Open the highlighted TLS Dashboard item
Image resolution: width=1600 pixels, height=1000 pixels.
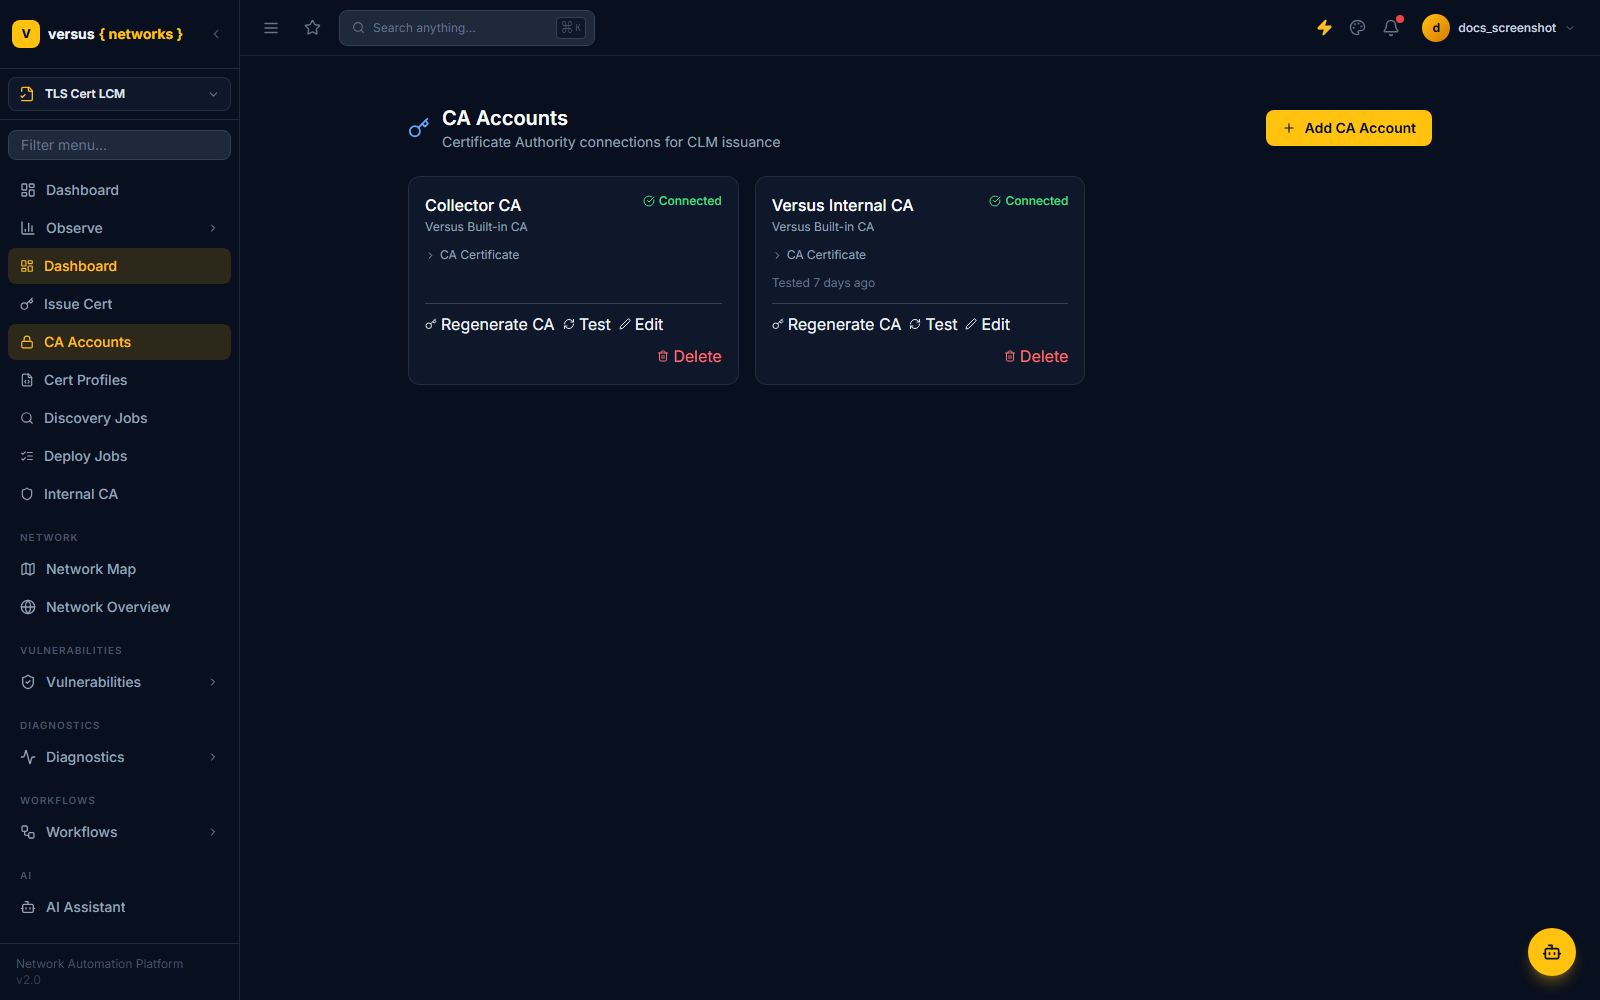(x=120, y=266)
